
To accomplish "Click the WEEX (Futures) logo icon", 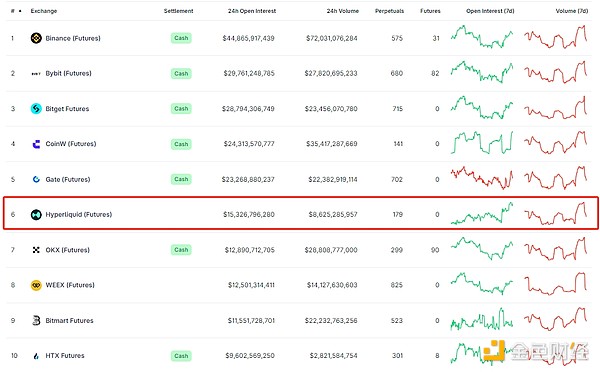I will [x=36, y=285].
